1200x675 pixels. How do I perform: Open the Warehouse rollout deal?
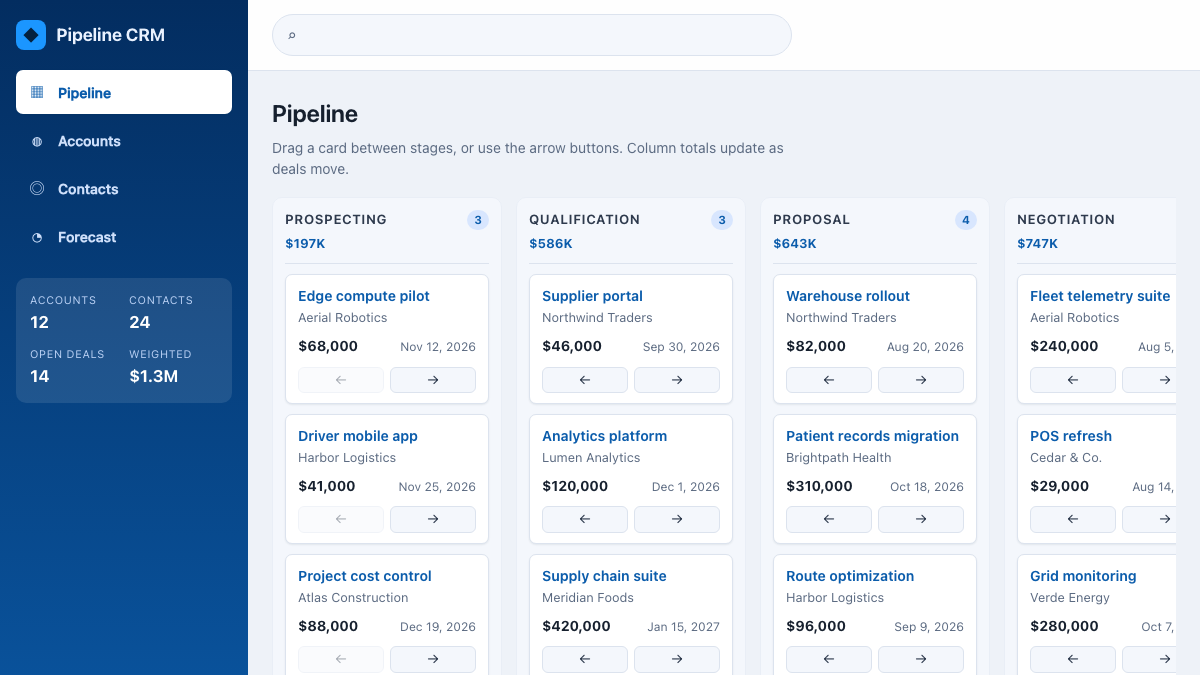click(848, 296)
